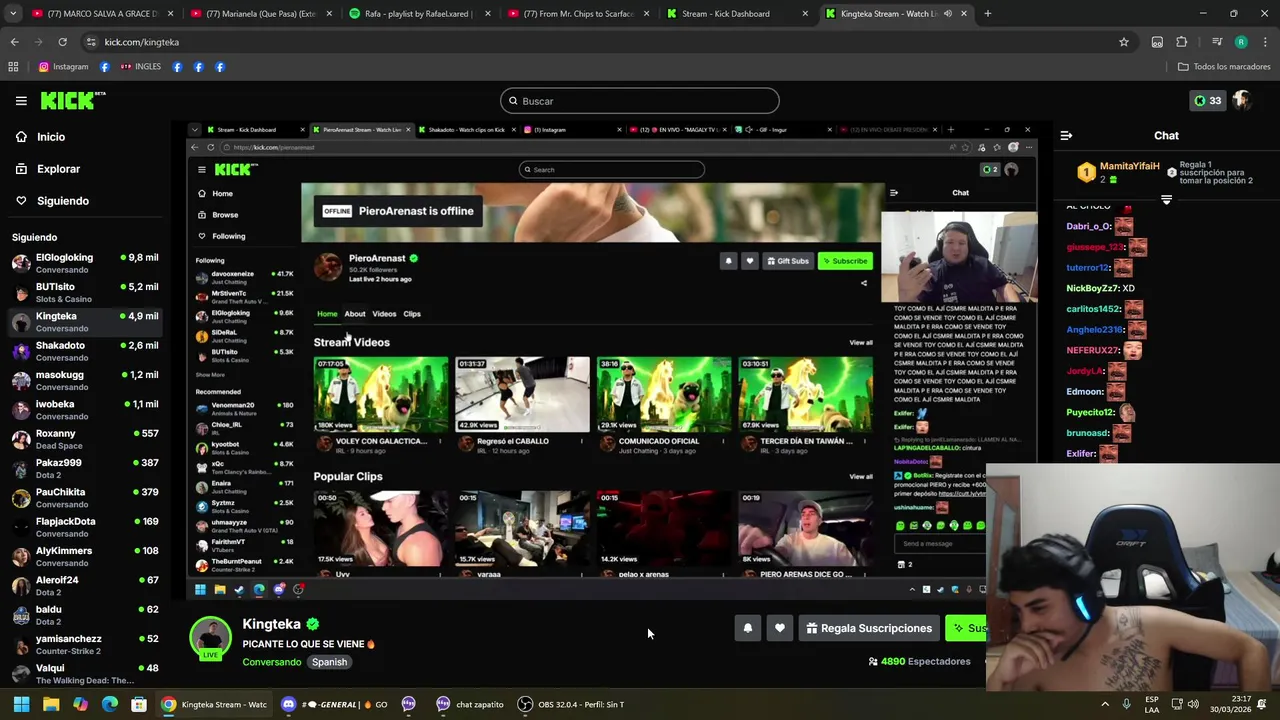Mute the Kingteka Stream tab audio icon

pos(947,14)
